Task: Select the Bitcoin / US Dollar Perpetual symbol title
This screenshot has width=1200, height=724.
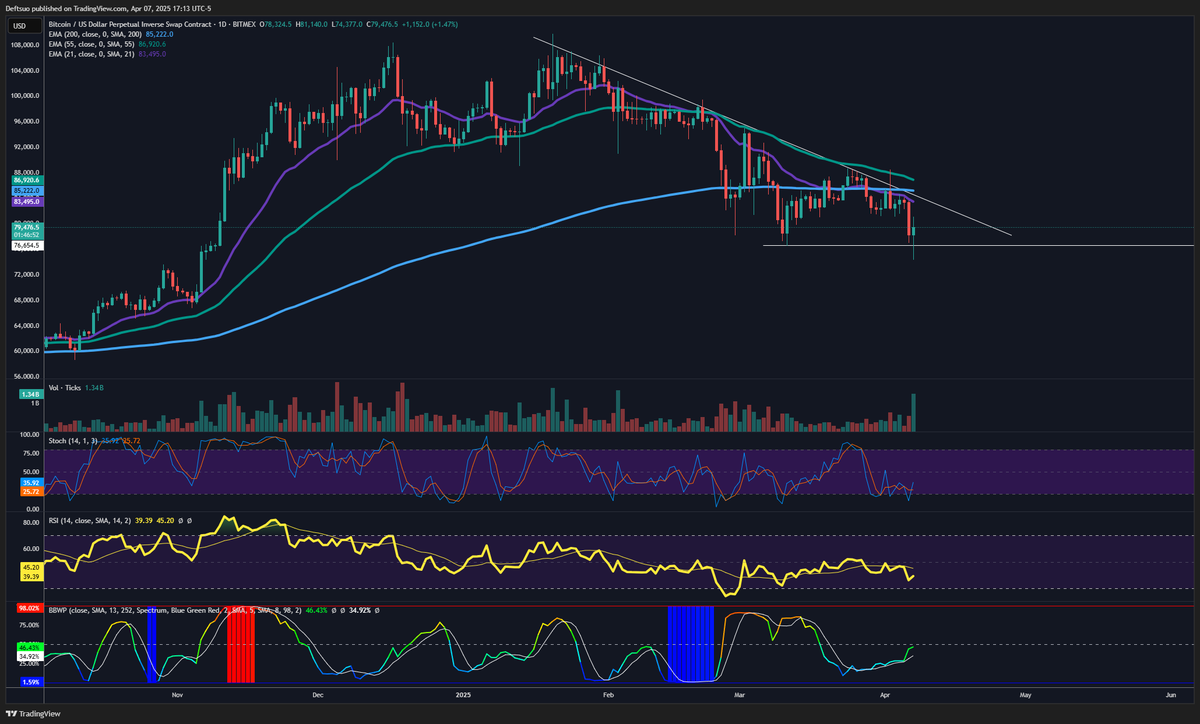Action: [151, 23]
